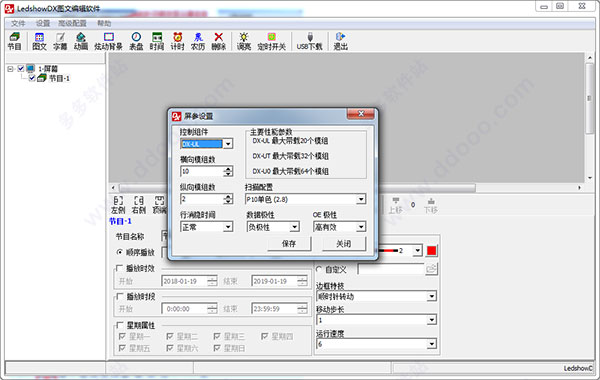Open the 数据极性 dropdown
The width and height of the screenshot is (600, 380).
[273, 227]
